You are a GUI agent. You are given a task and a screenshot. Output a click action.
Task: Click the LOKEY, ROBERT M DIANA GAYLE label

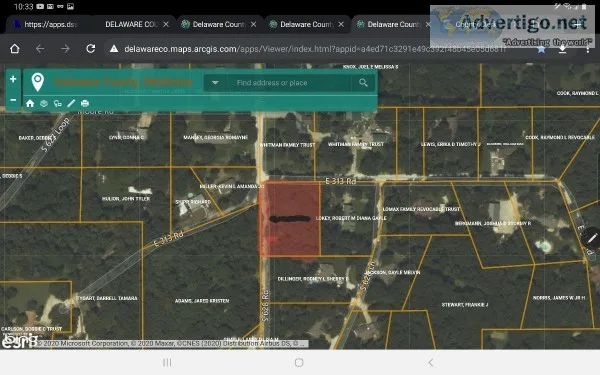(x=351, y=218)
